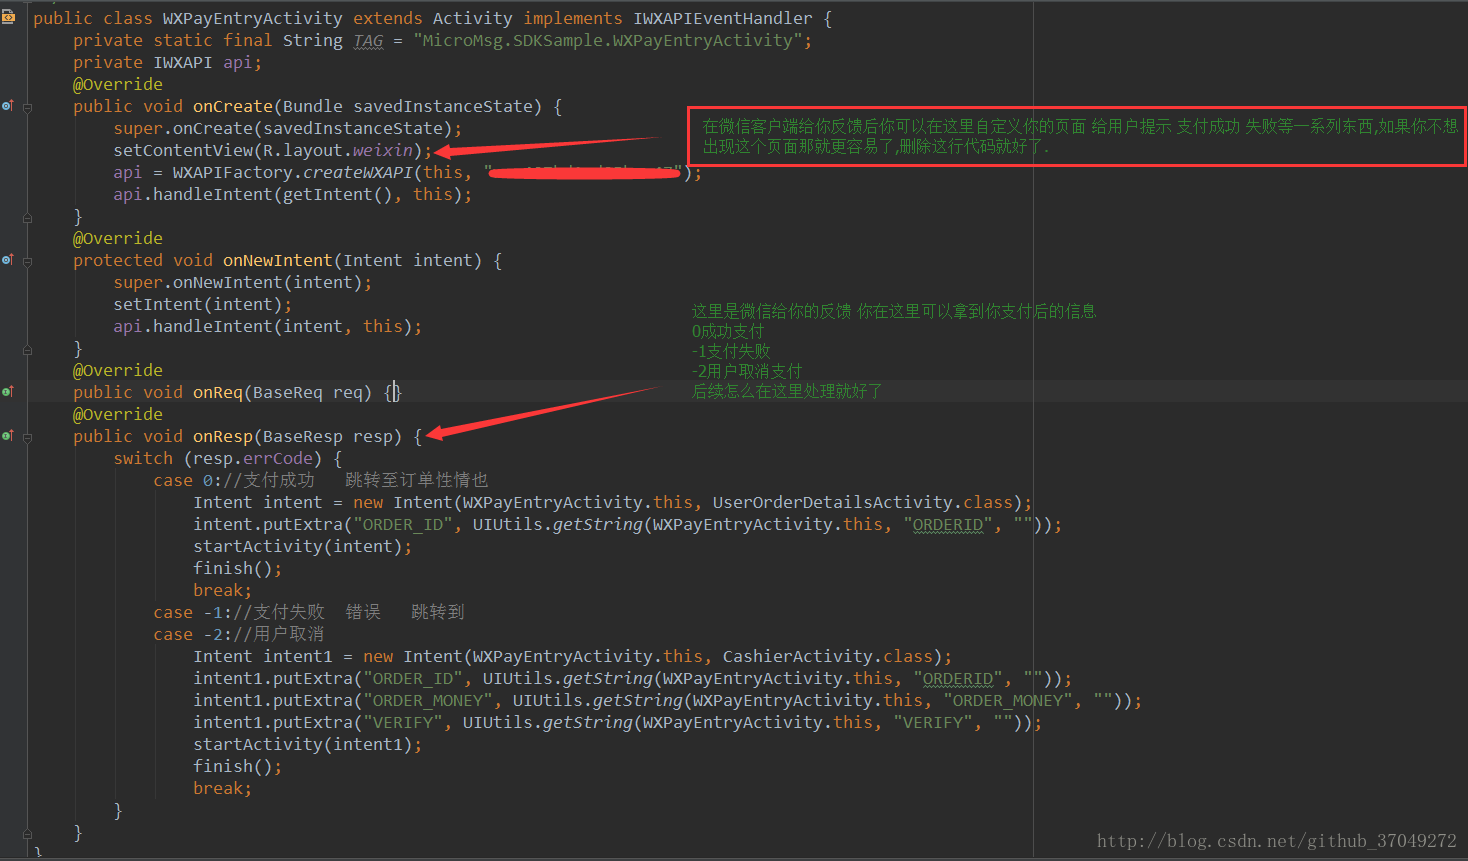1468x861 pixels.
Task: Click the case -1 label line
Action: point(308,612)
